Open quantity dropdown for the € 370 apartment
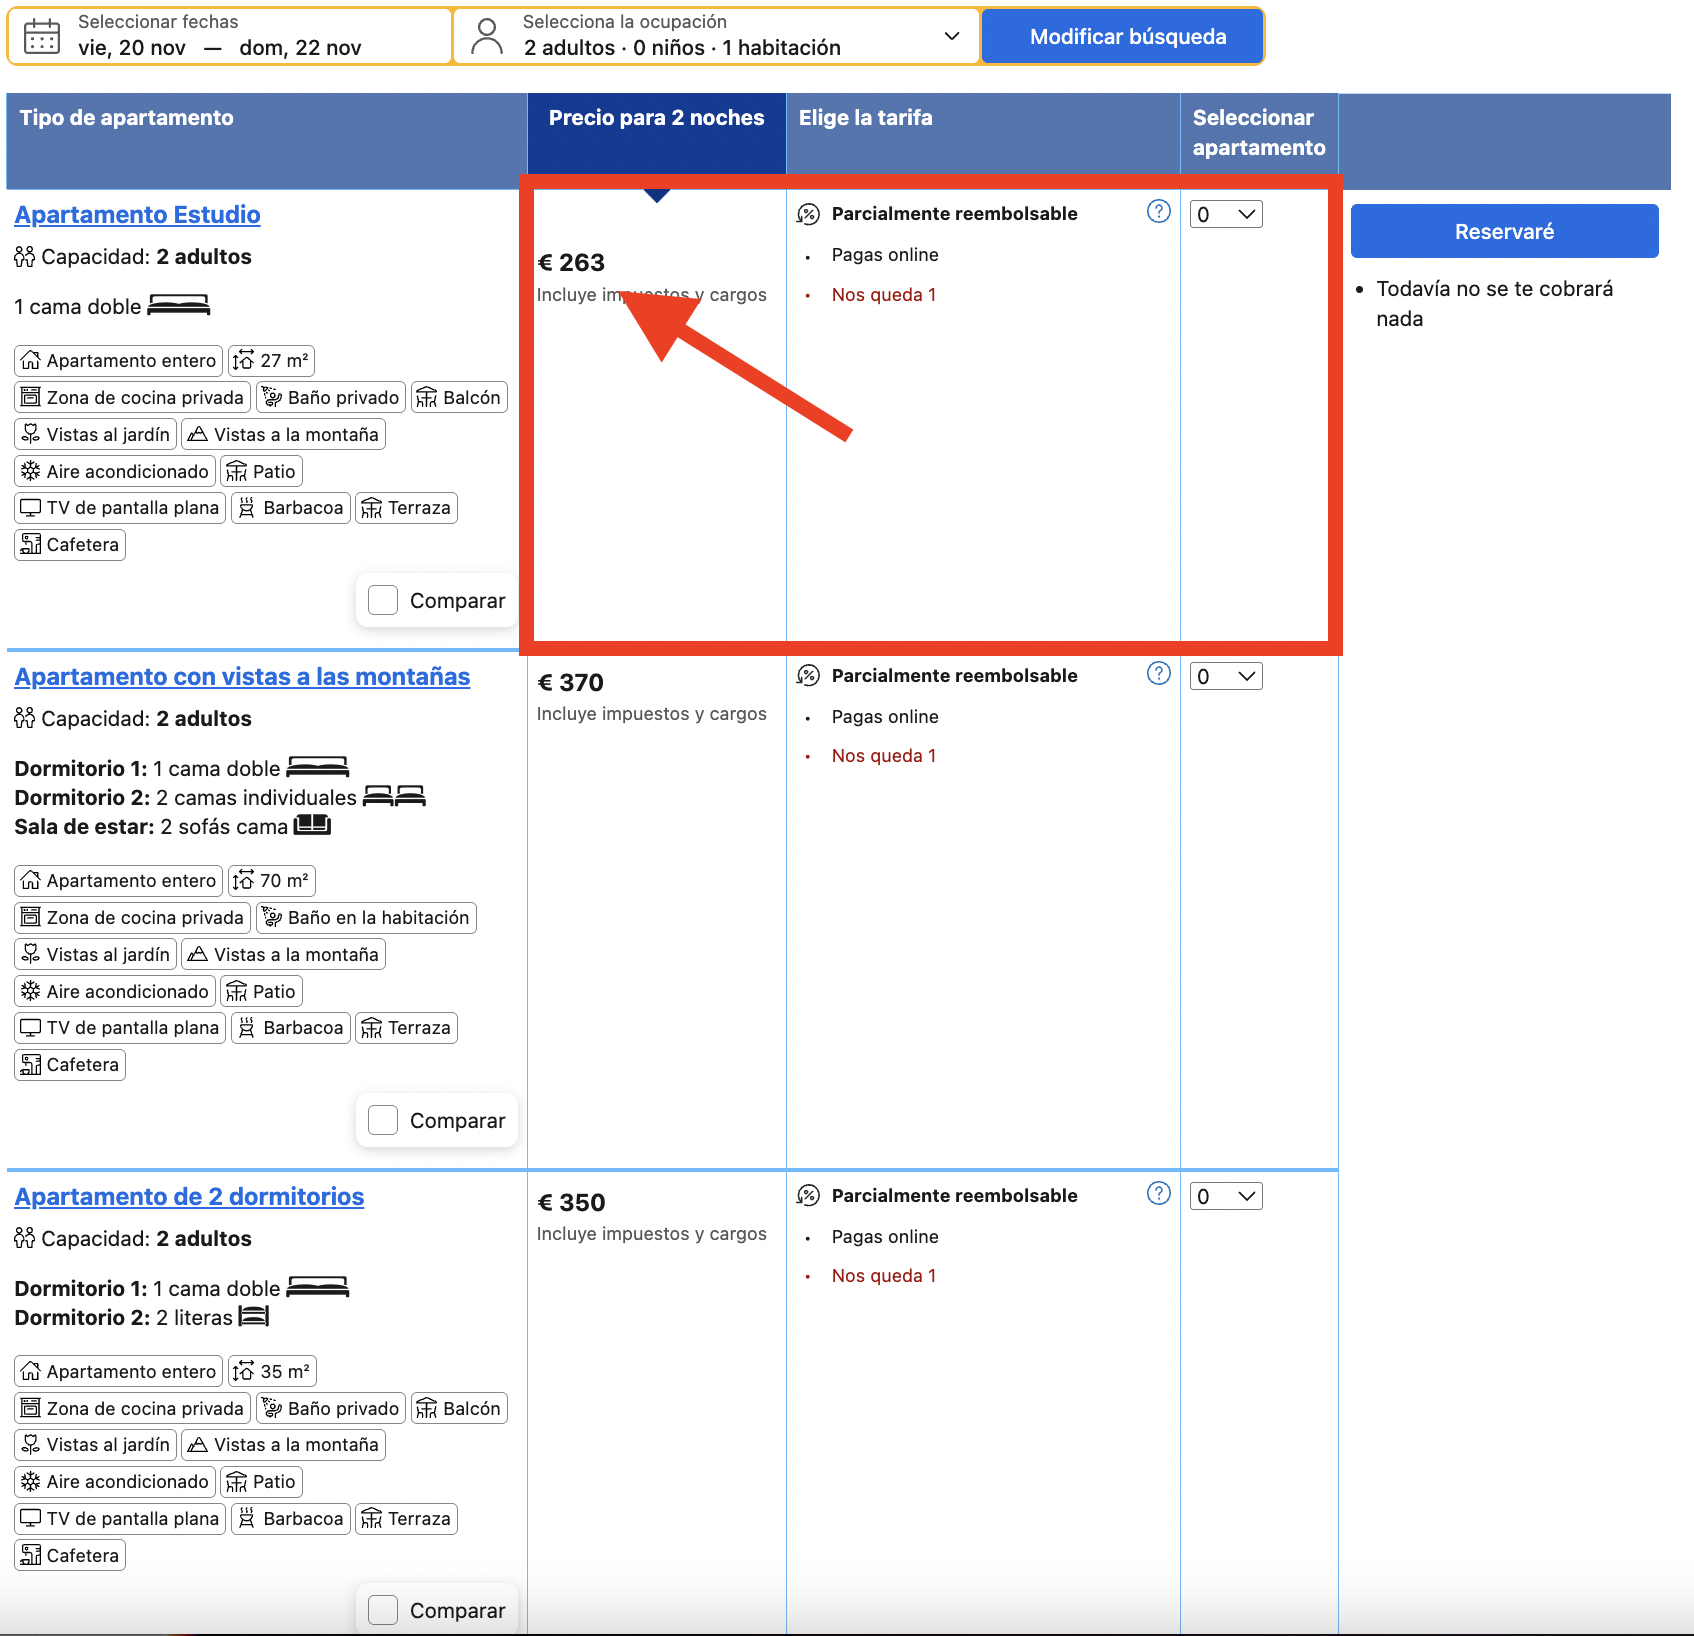The height and width of the screenshot is (1636, 1694). tap(1226, 676)
